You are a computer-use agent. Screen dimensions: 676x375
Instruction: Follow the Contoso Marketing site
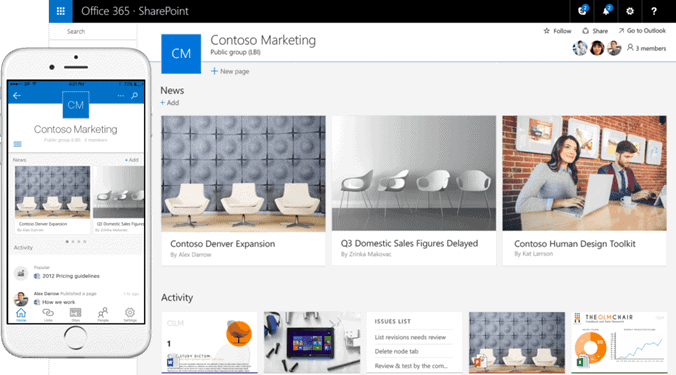(x=557, y=31)
